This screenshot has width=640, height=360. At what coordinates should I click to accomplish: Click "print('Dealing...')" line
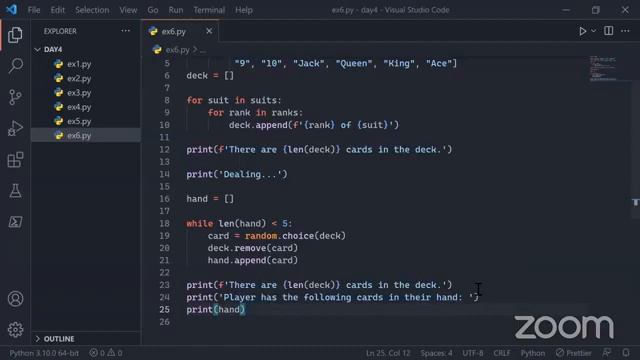[x=237, y=174]
